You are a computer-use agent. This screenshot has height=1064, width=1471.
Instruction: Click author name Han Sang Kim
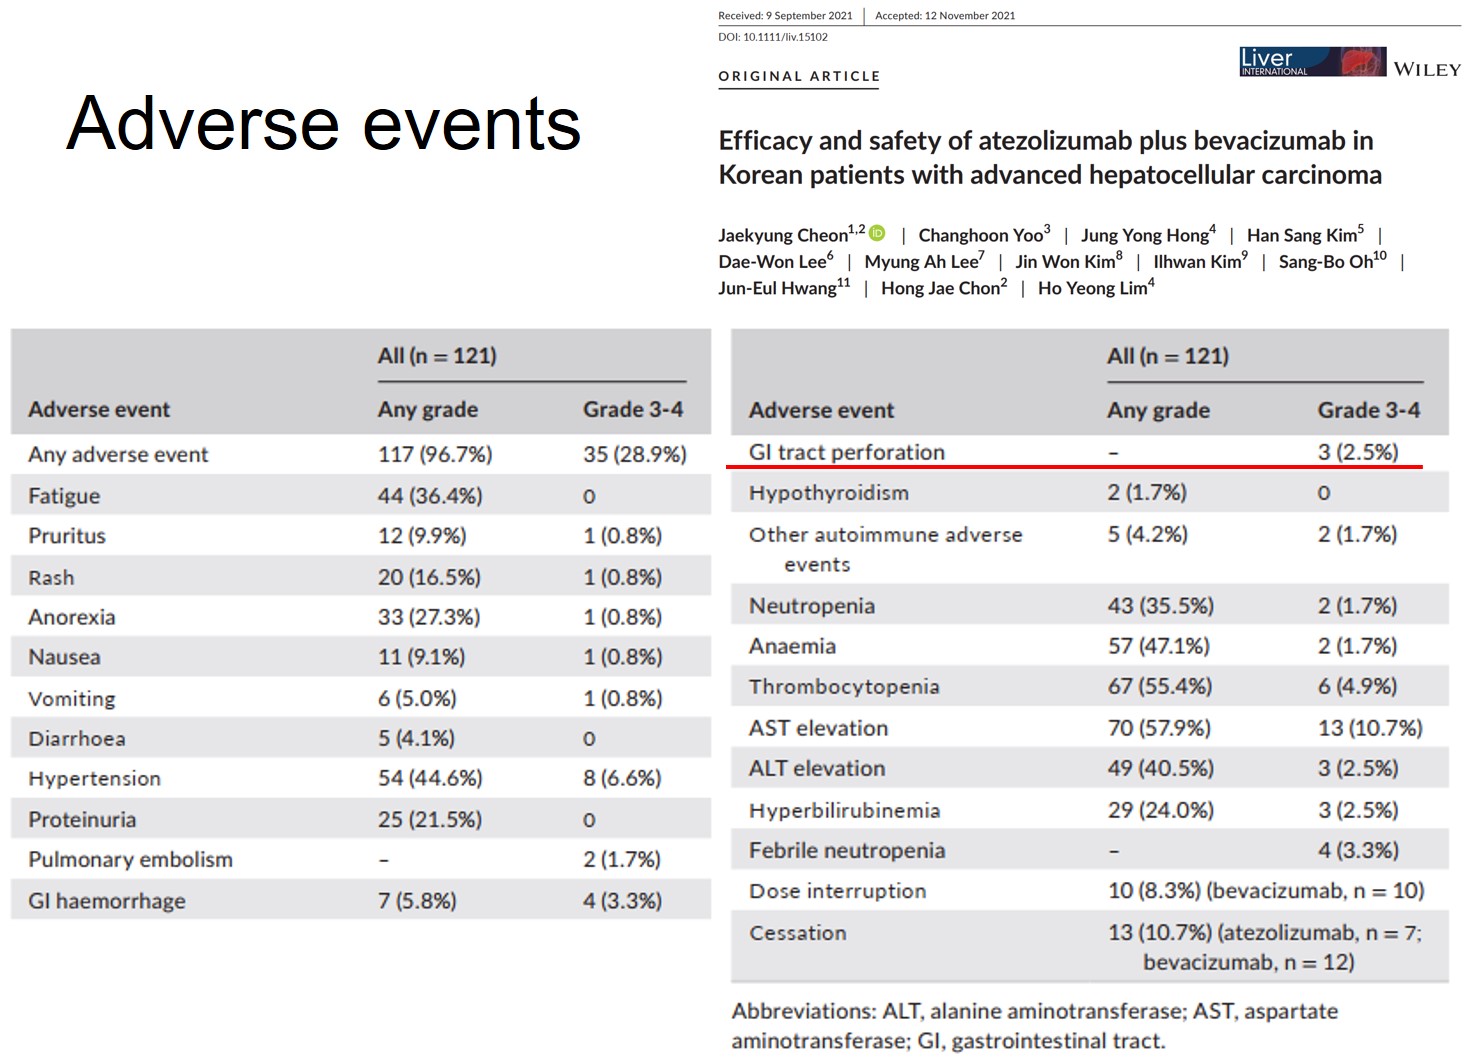(x=1305, y=234)
